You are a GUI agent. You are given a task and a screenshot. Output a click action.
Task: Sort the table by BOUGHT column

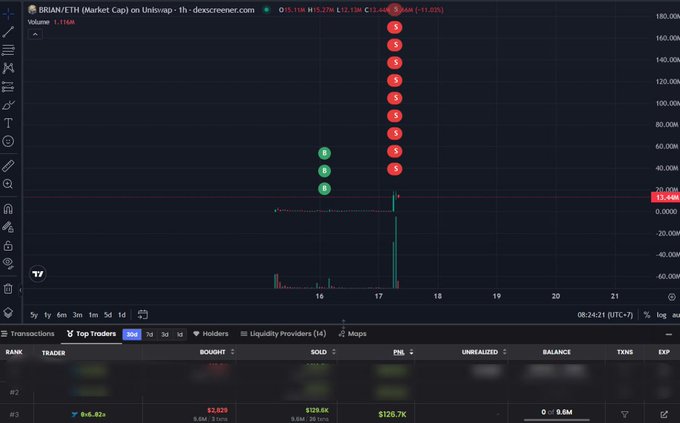coord(217,352)
